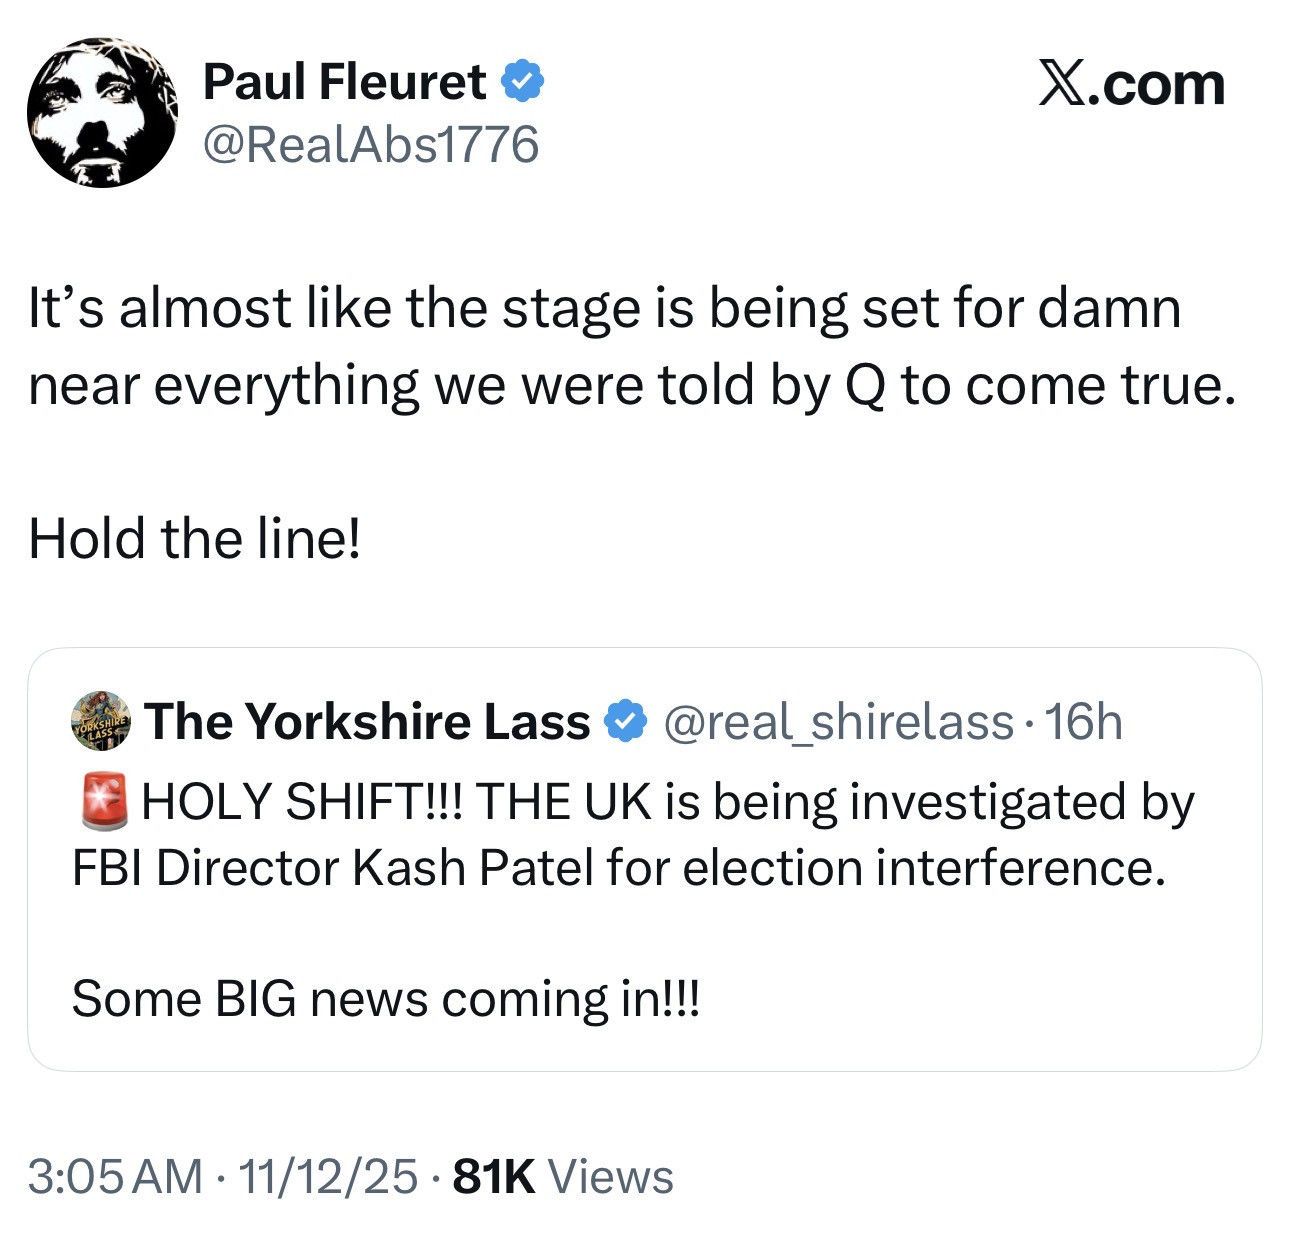This screenshot has height=1233, width=1290.
Task: Click the ".com" text beside the X logo
Action: tap(1158, 84)
